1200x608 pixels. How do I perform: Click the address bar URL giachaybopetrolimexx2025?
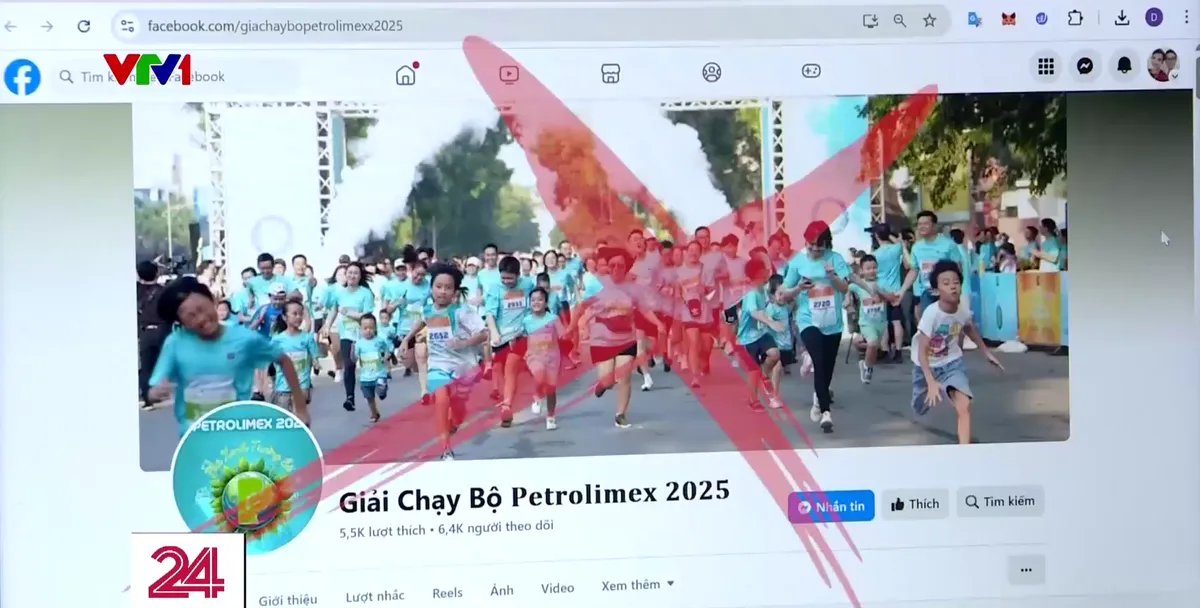coord(275,26)
